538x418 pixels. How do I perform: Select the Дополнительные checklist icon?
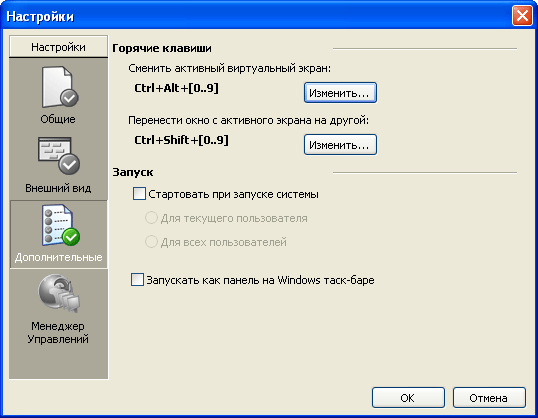pos(60,225)
